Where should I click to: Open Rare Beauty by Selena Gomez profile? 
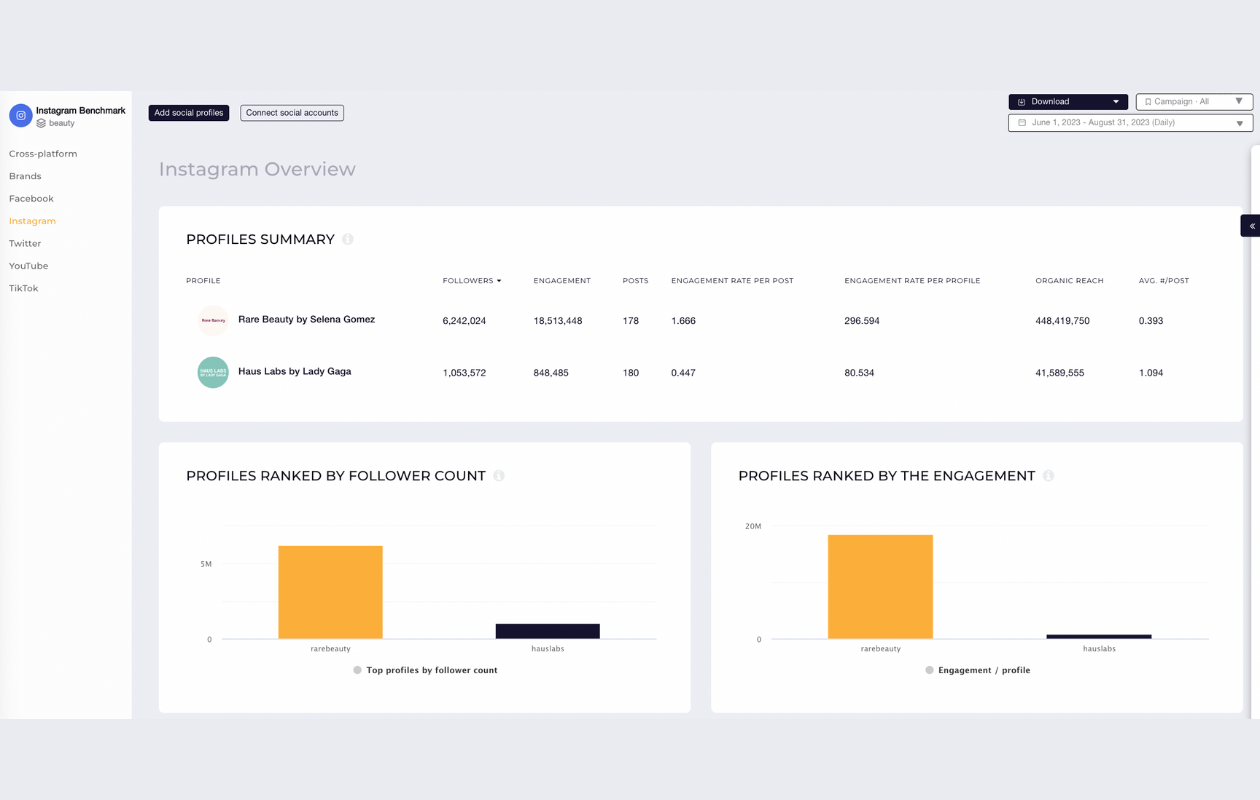(x=306, y=320)
